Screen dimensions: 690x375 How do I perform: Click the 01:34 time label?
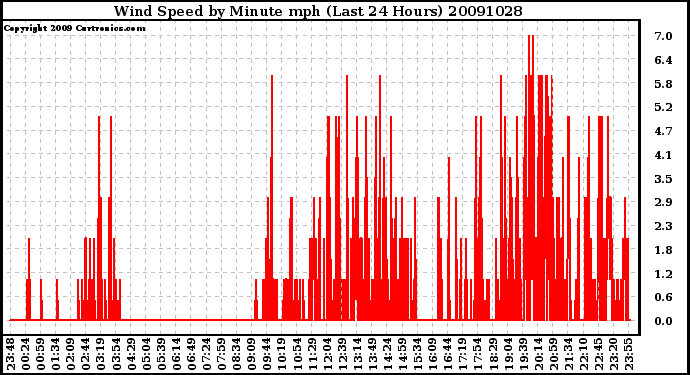pyautogui.click(x=56, y=354)
